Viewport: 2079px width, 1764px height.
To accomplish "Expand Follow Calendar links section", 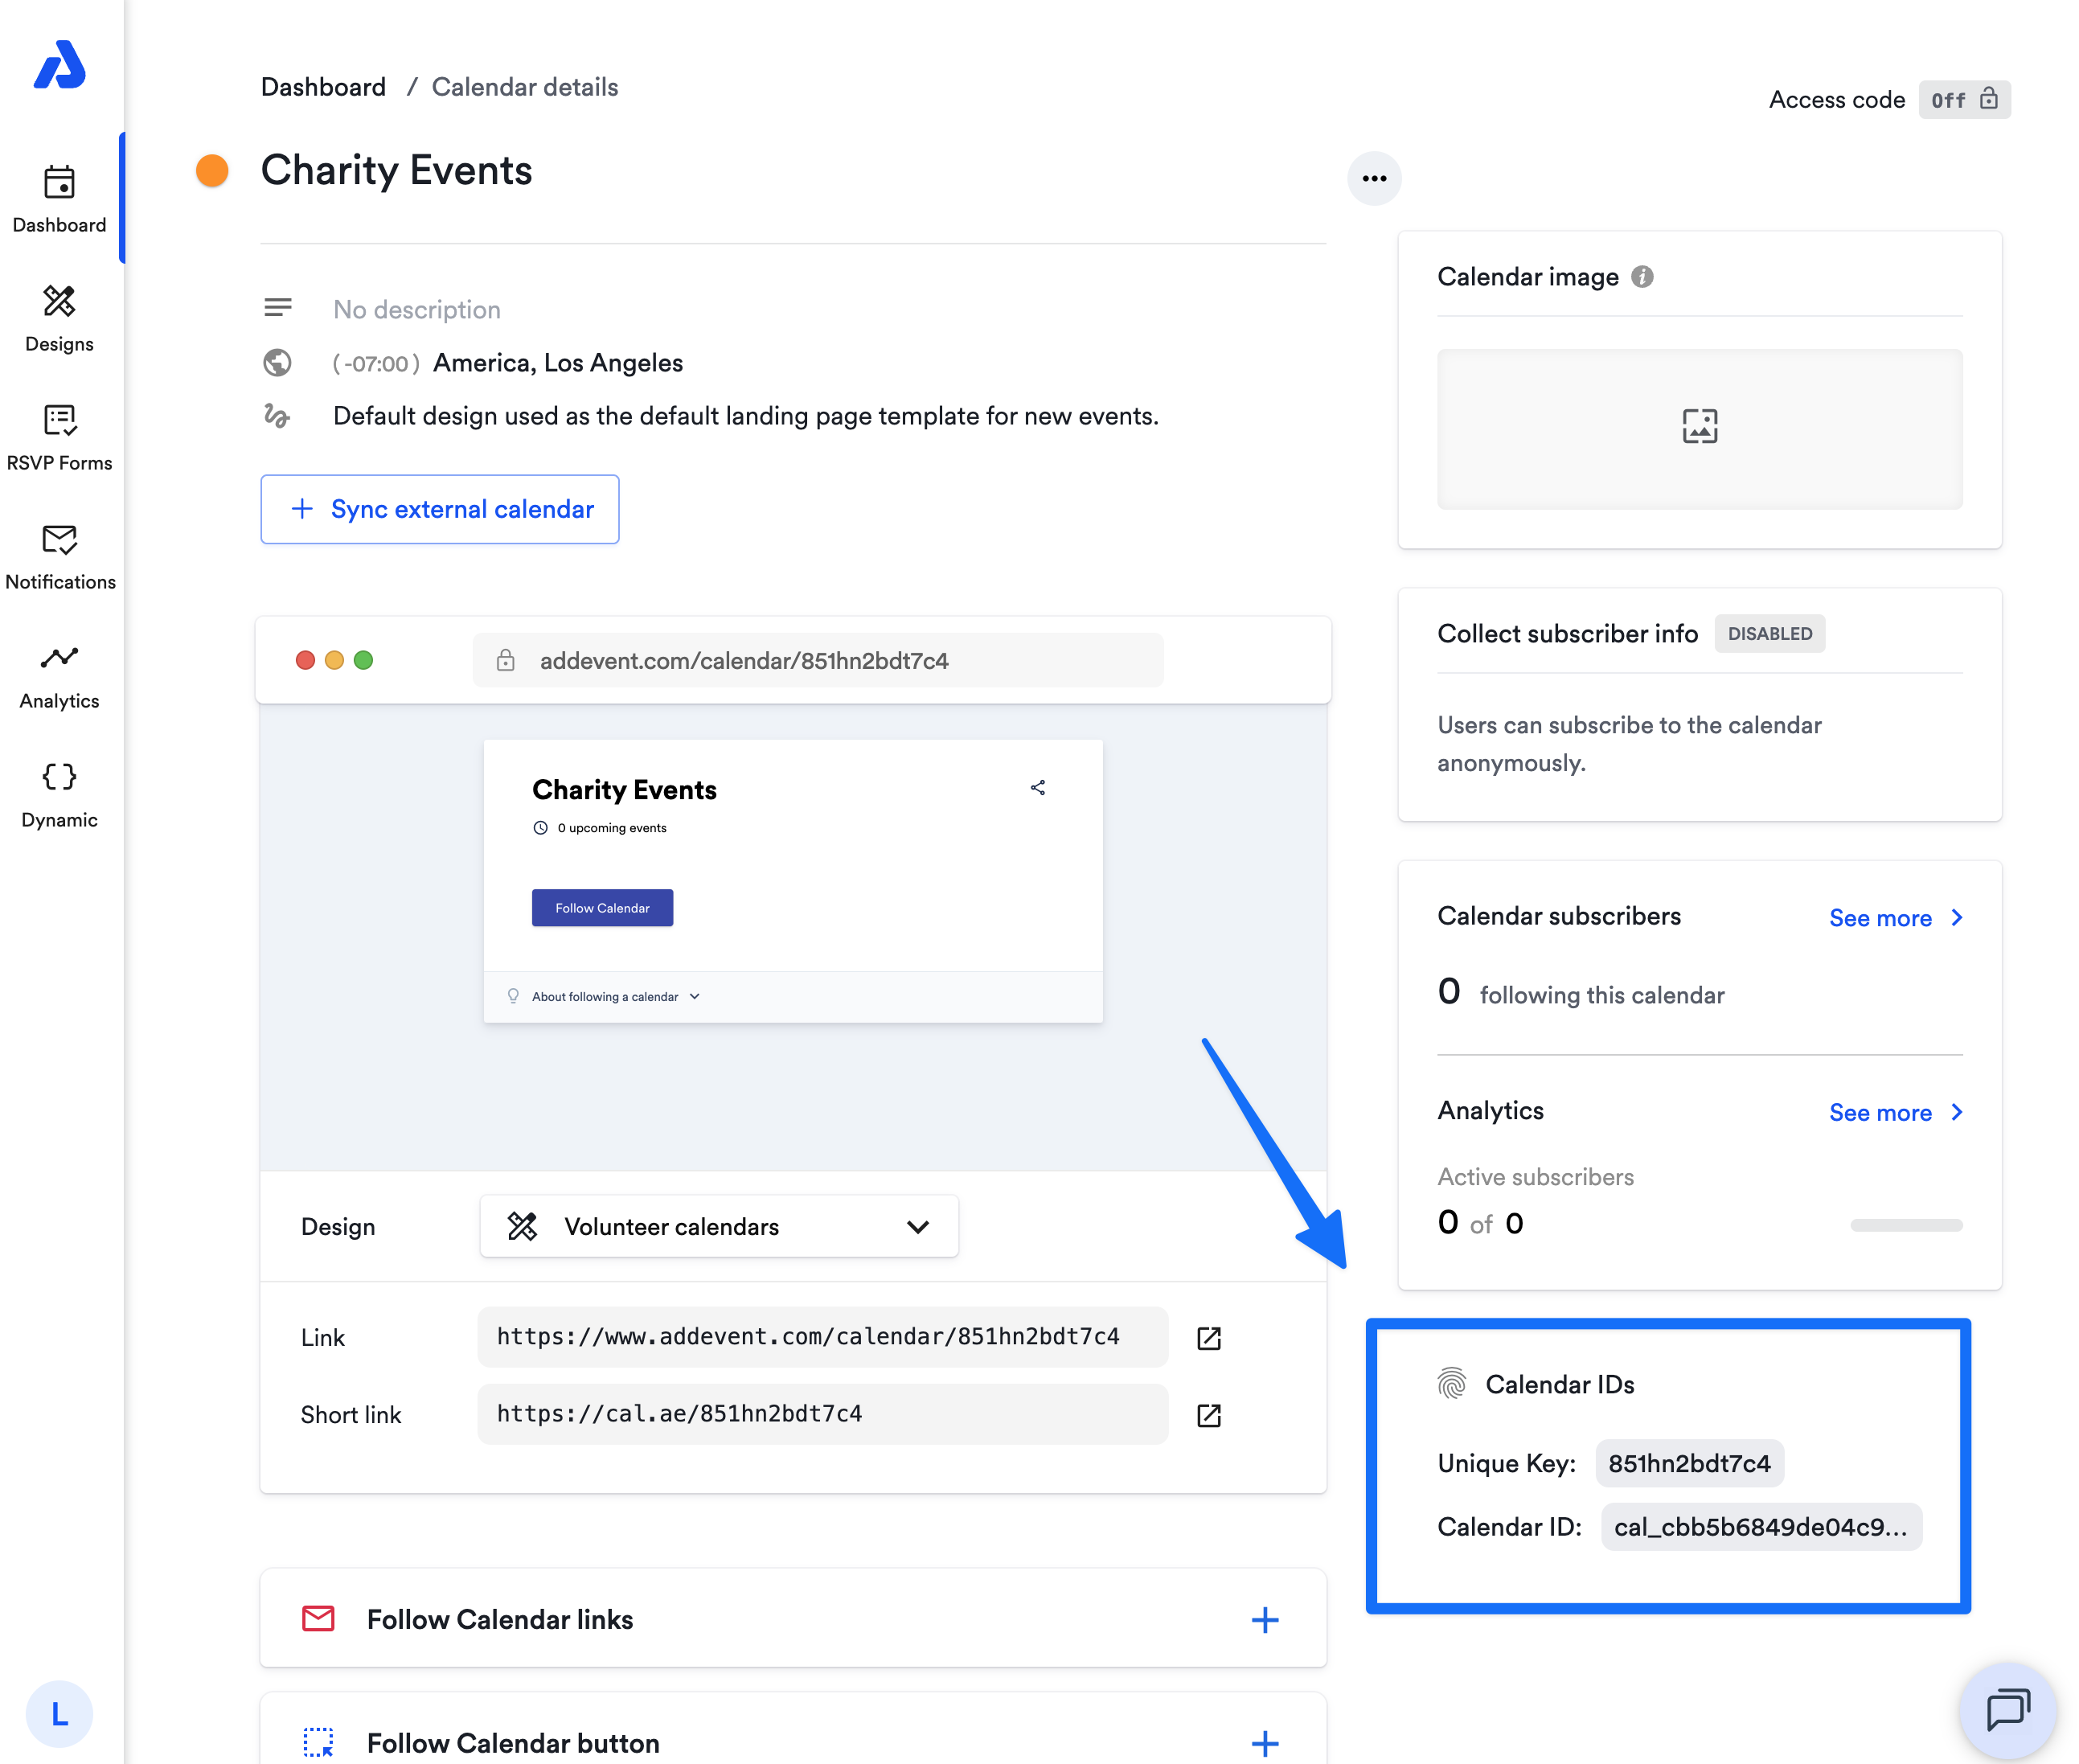I will [x=1265, y=1620].
